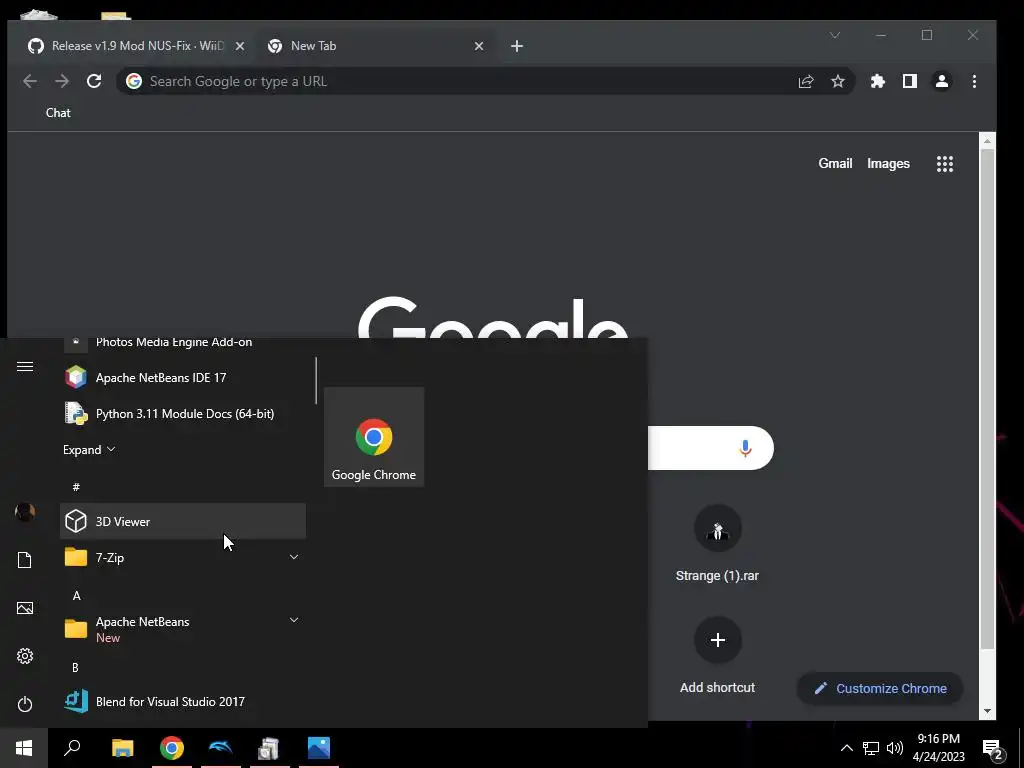Click Start menu app list scrollbar

click(316, 380)
